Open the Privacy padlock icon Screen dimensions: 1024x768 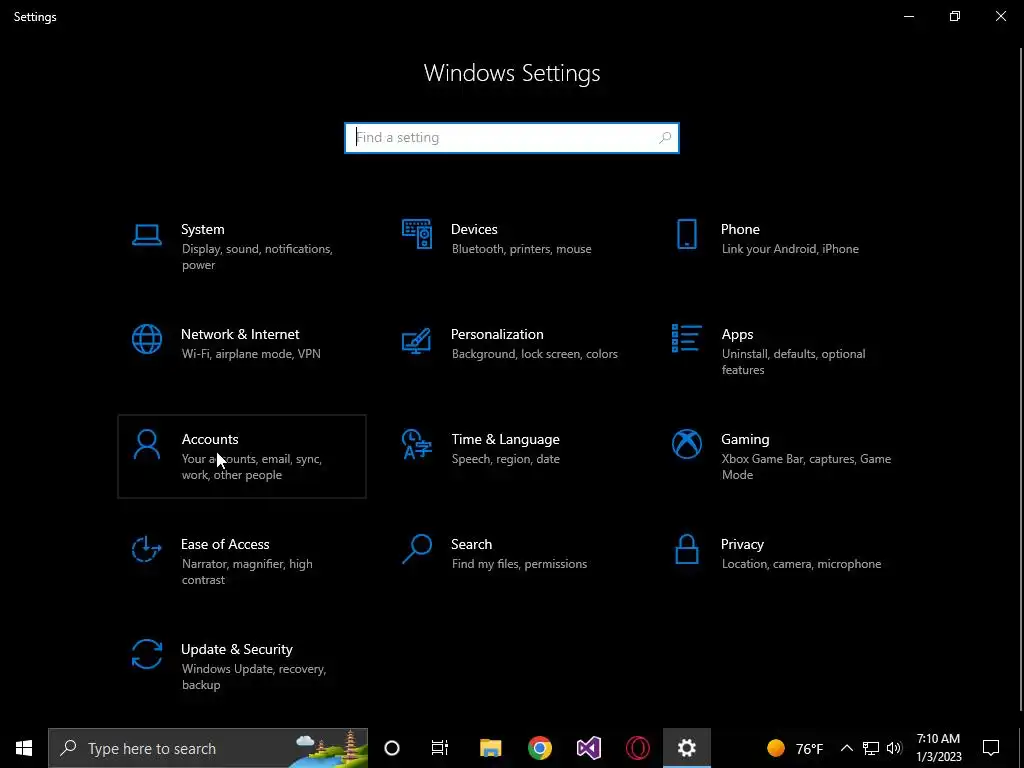pos(686,549)
